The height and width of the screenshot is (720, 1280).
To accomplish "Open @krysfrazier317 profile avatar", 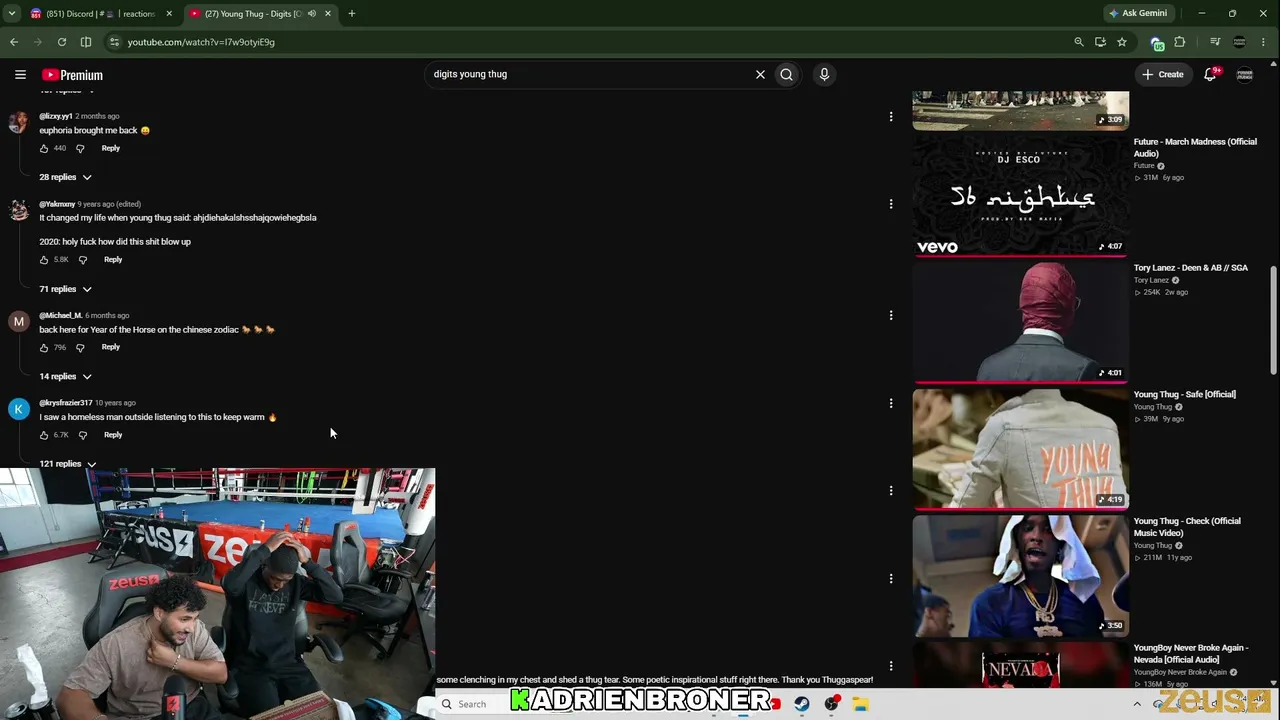I will [19, 409].
